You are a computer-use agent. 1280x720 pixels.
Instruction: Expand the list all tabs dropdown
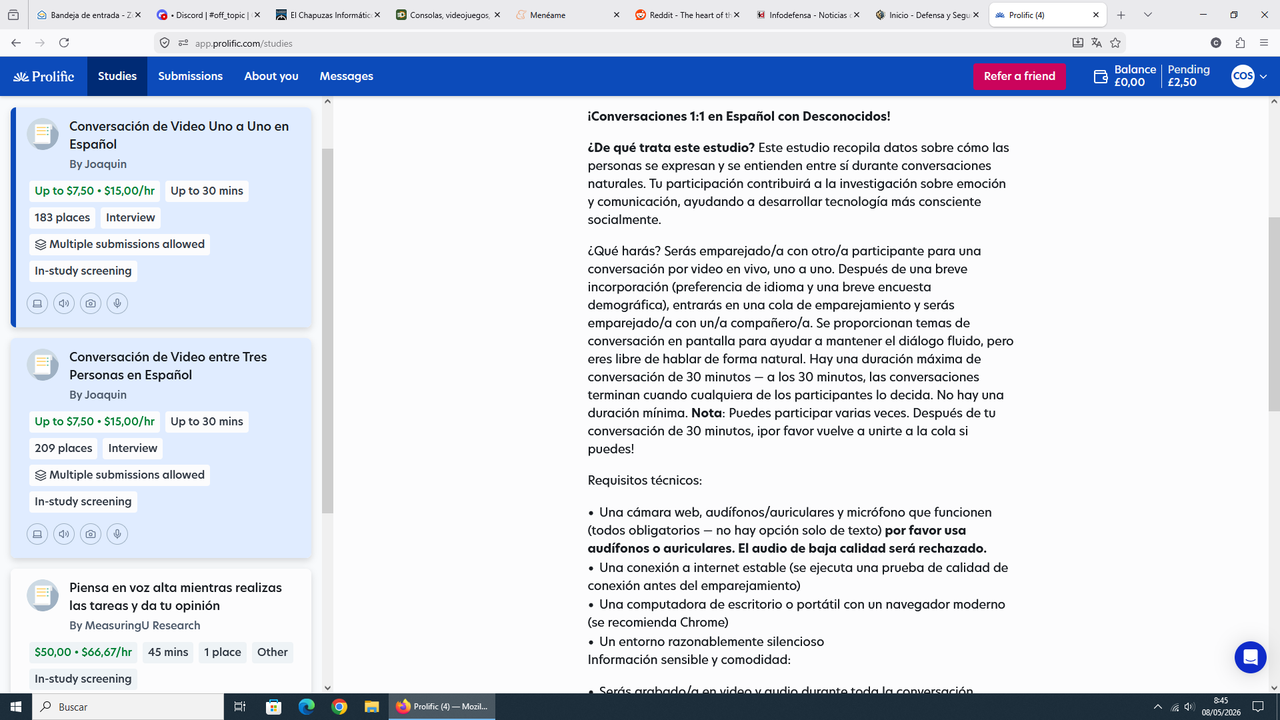pyautogui.click(x=1147, y=15)
